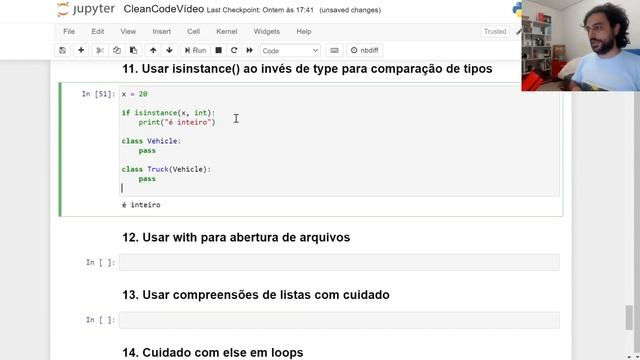The image size is (640, 360).
Task: Restart the kernel with the circular arrow
Action: [x=234, y=50]
